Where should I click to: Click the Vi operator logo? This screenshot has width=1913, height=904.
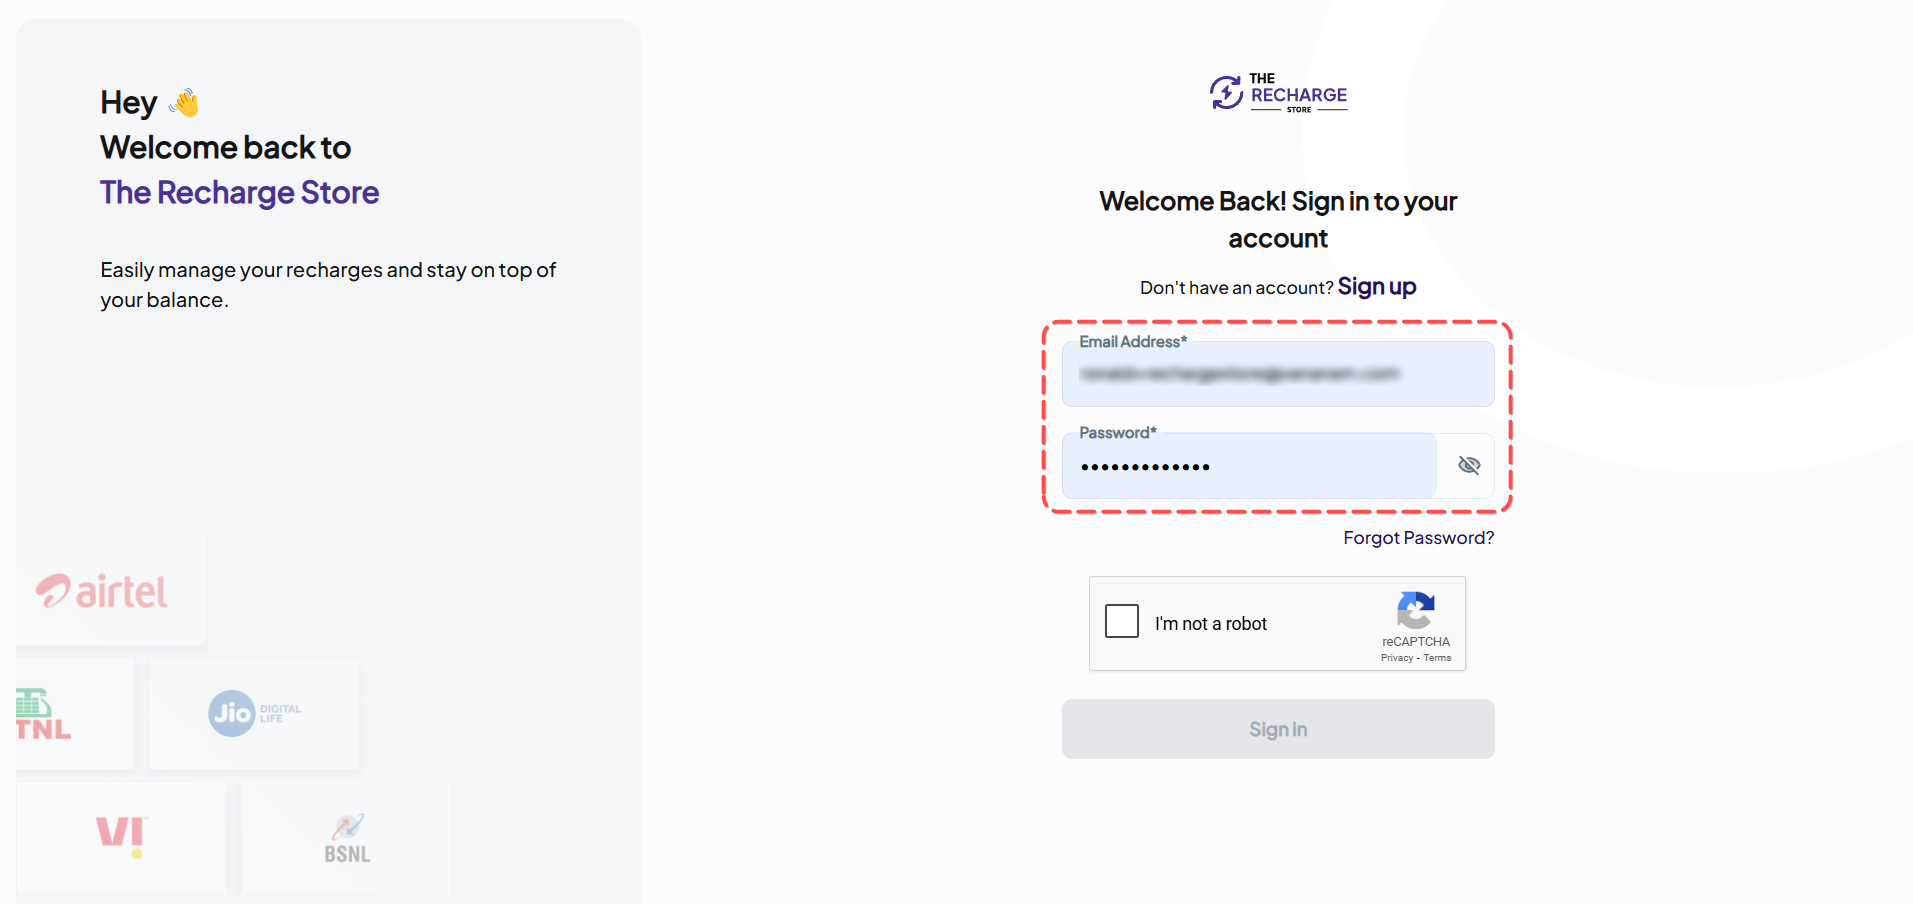(122, 837)
